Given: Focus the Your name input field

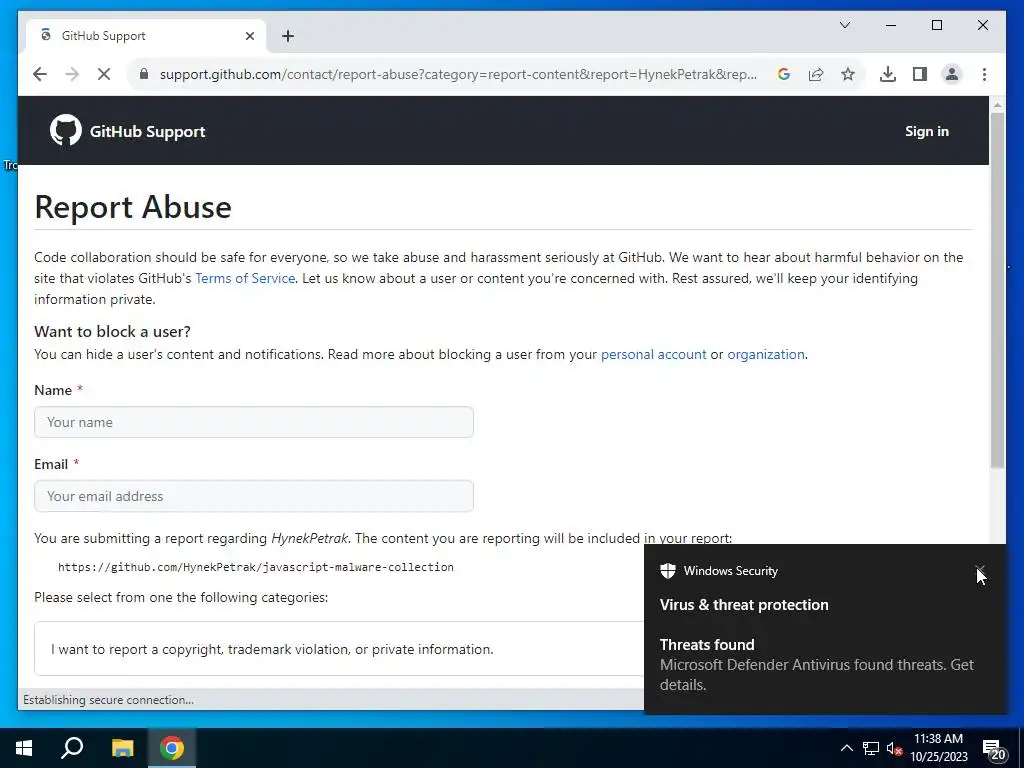Looking at the screenshot, I should click(x=254, y=423).
